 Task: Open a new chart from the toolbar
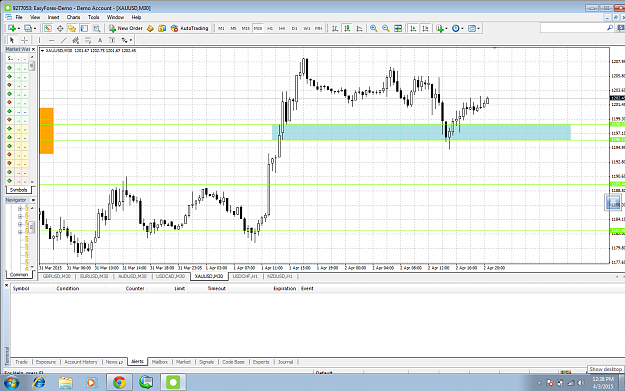[12, 28]
